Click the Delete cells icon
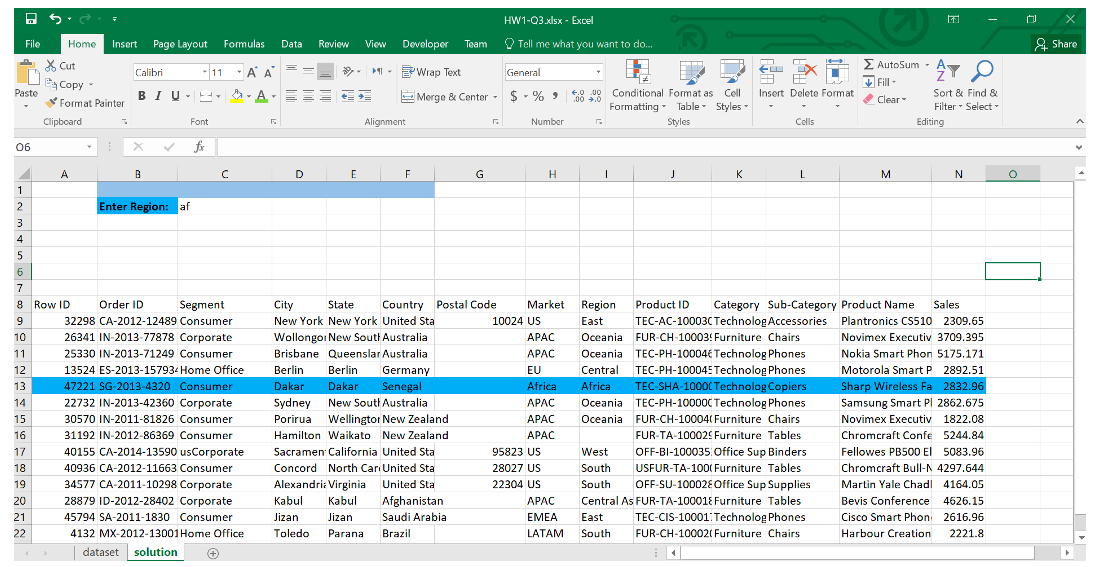Image resolution: width=1096 pixels, height=567 pixels. pyautogui.click(x=805, y=72)
